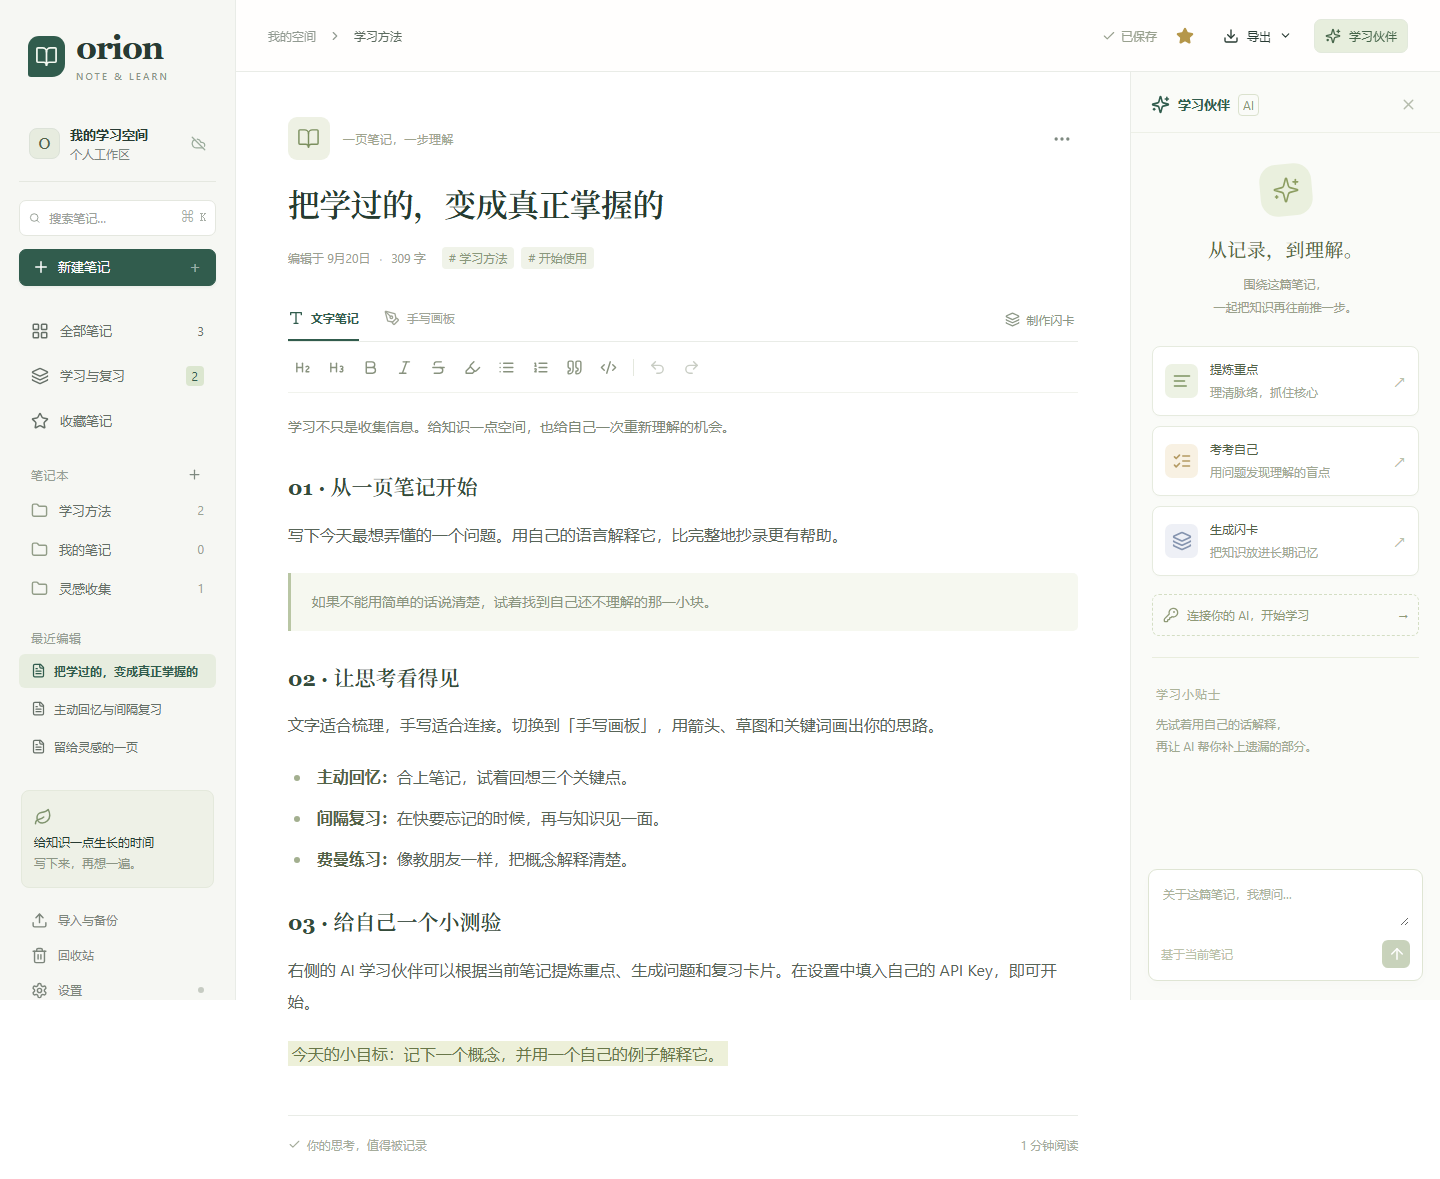Click the plus icon inside 新建笔记 button
Image resolution: width=1440 pixels, height=1179 pixels.
195,268
